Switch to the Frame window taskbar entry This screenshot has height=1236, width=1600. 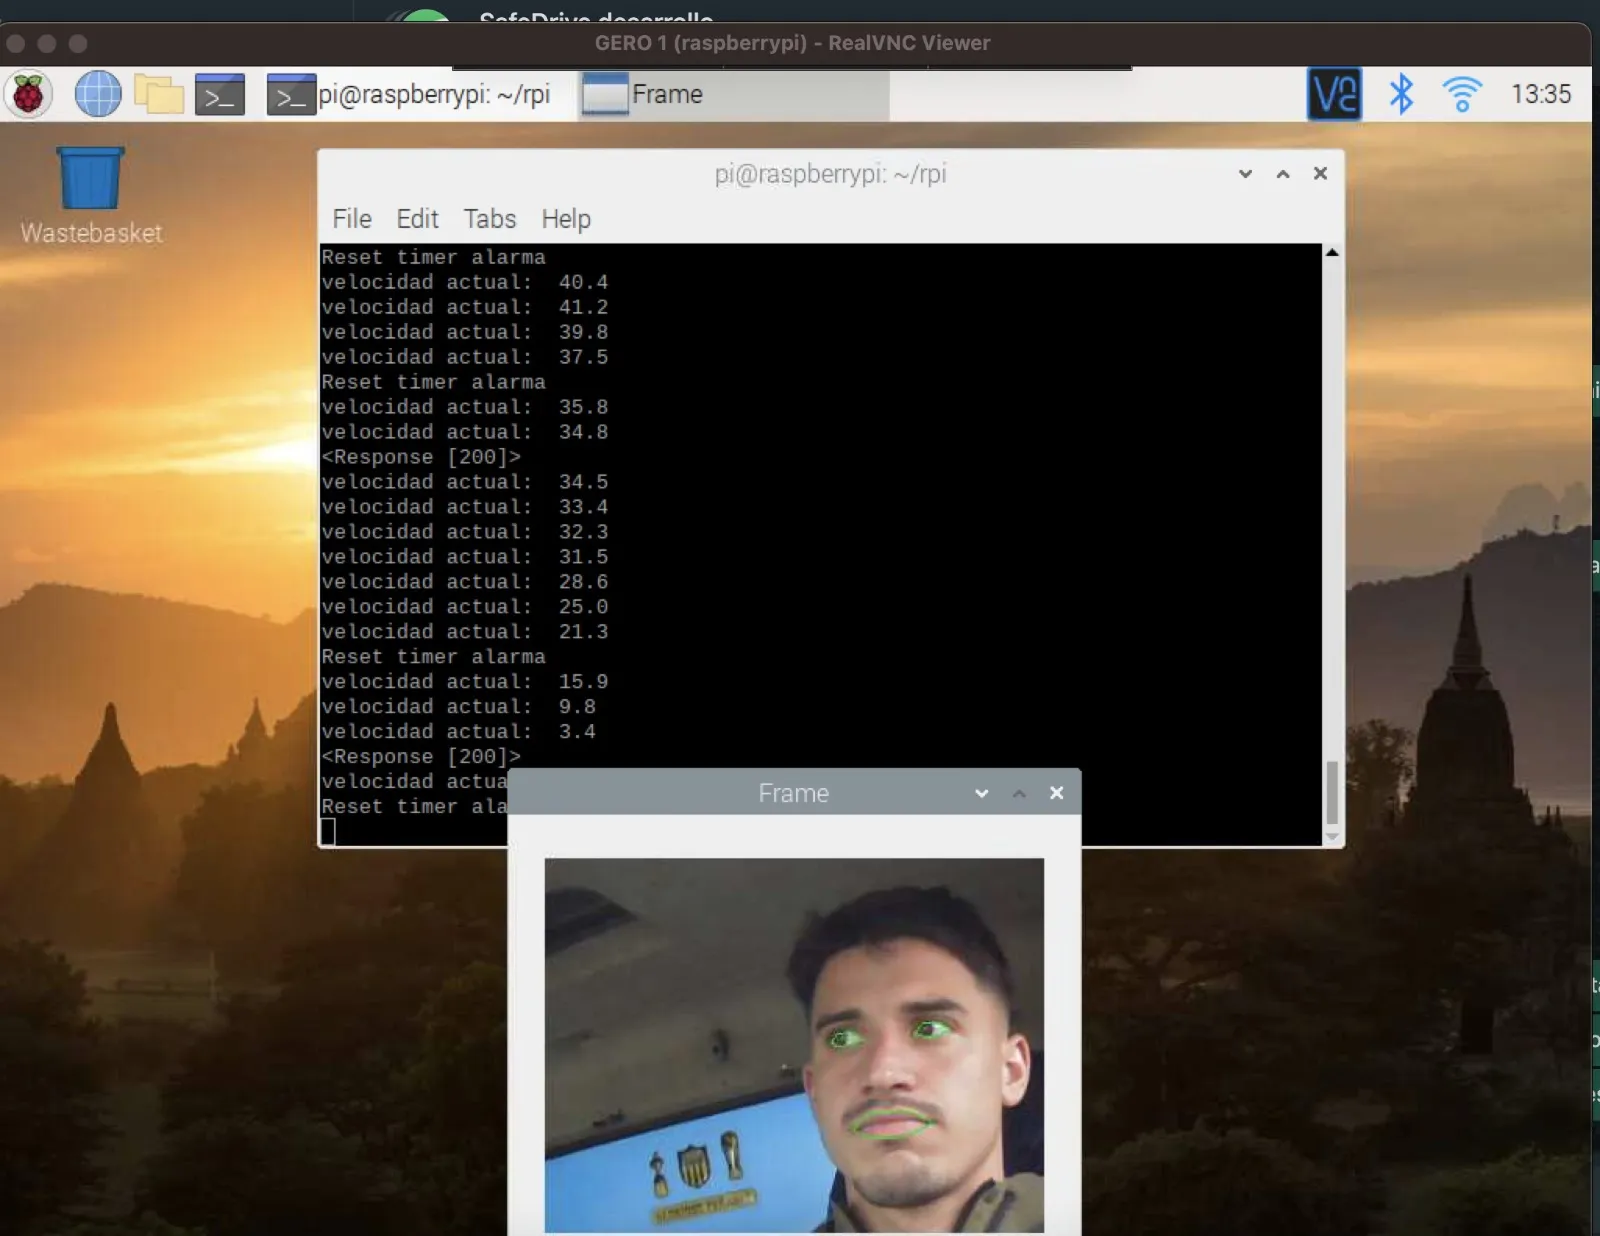tap(734, 95)
